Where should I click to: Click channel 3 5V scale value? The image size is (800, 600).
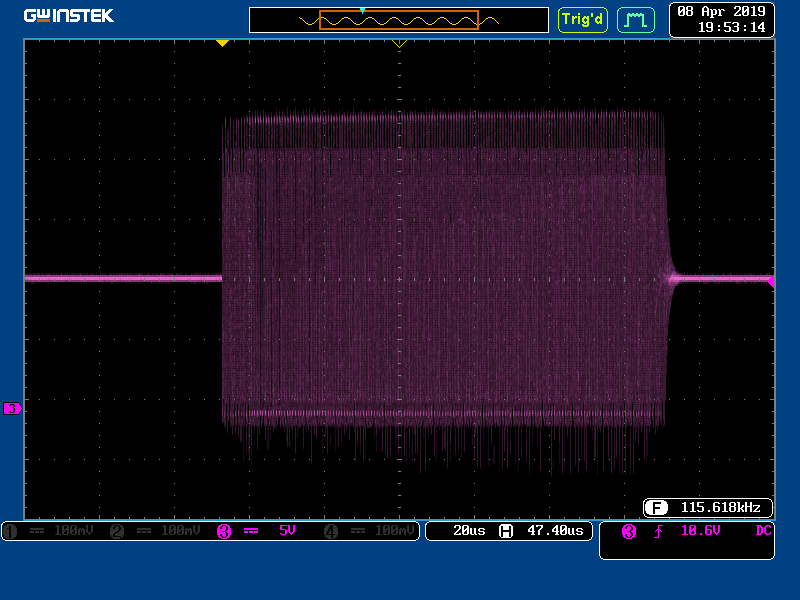point(287,531)
